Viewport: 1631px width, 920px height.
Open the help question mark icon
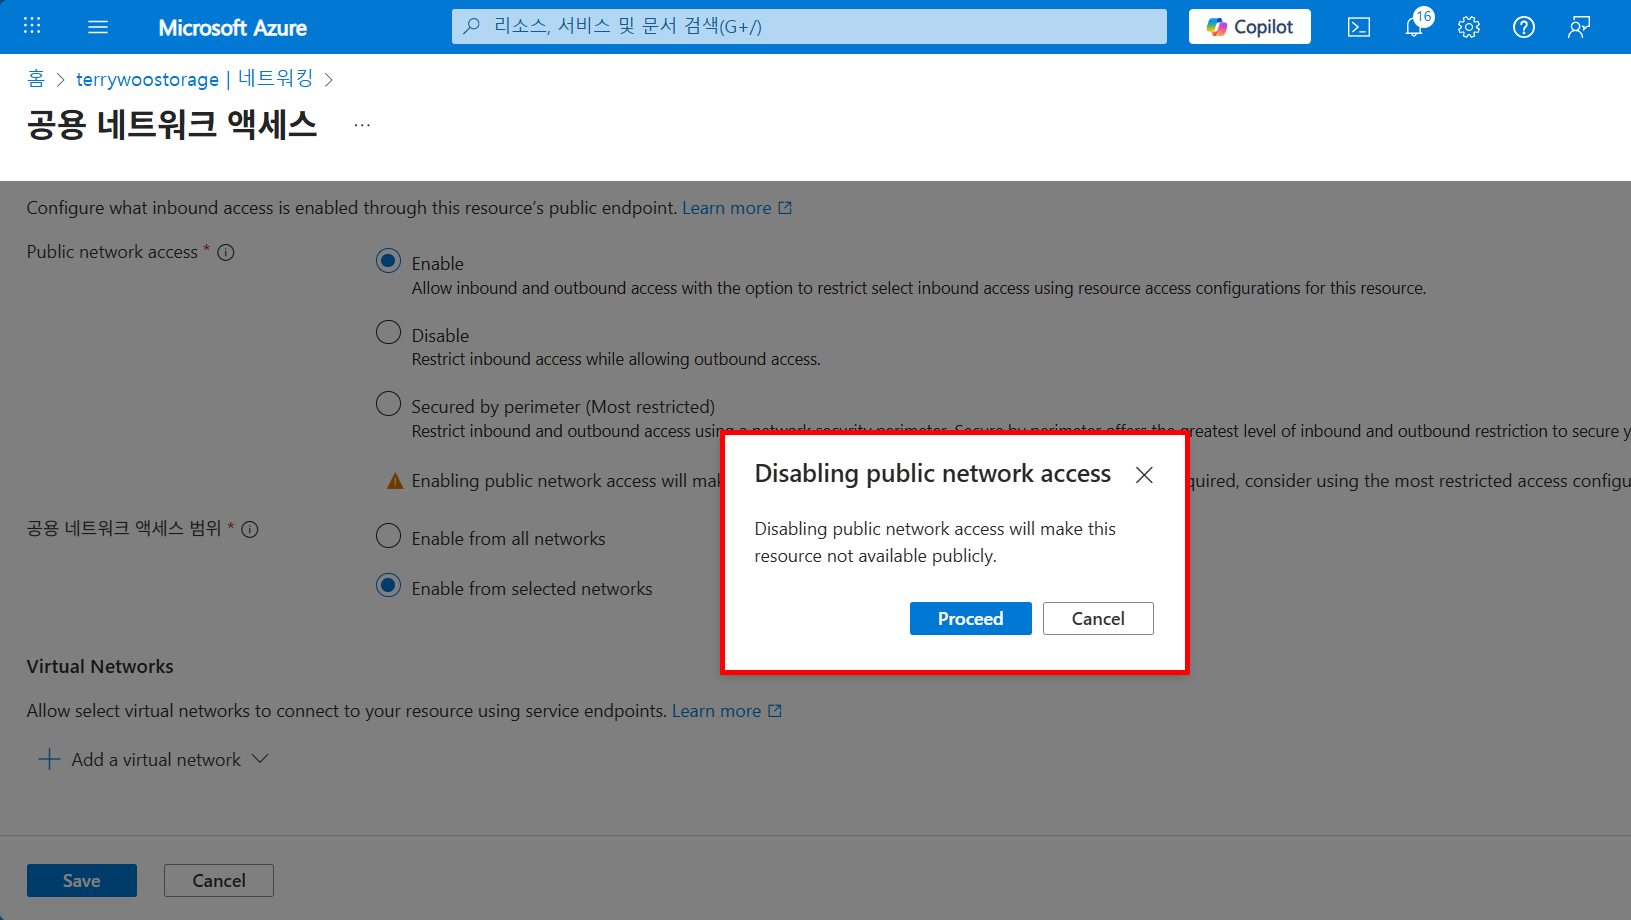pos(1524,27)
